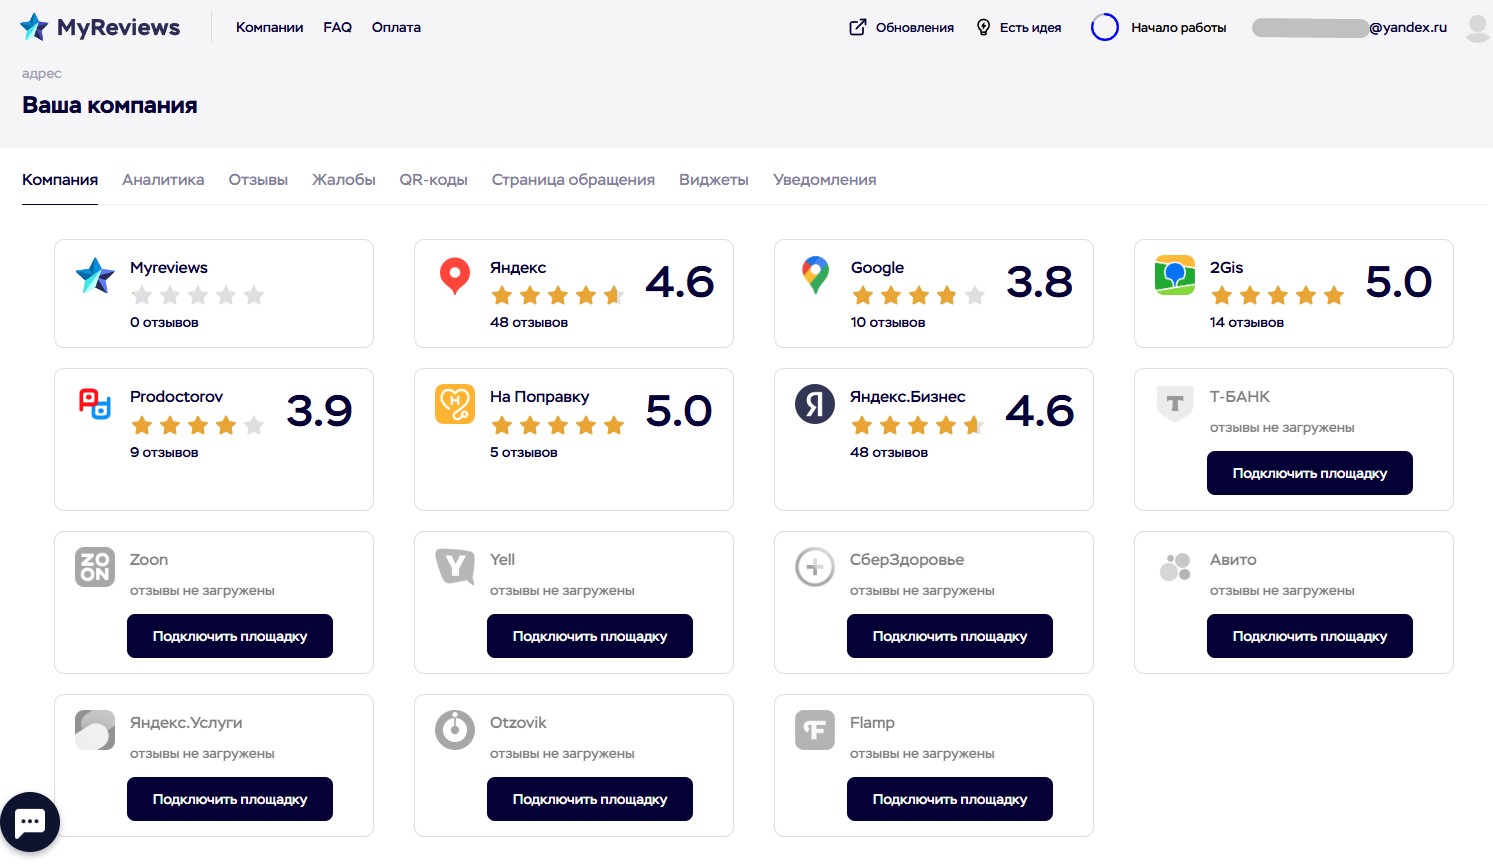
Task: Click the 2Gis logo icon
Action: click(x=1175, y=275)
